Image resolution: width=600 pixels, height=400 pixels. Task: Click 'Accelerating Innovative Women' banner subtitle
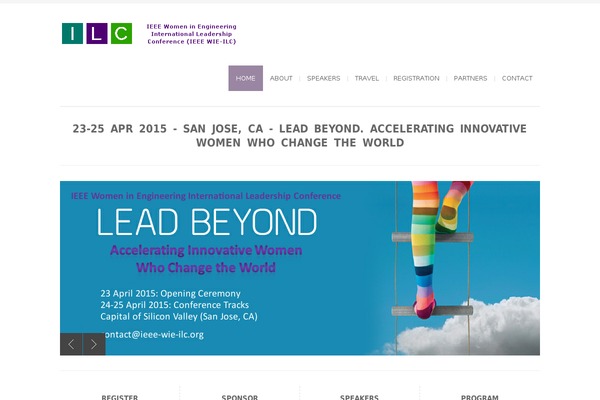[x=206, y=250]
